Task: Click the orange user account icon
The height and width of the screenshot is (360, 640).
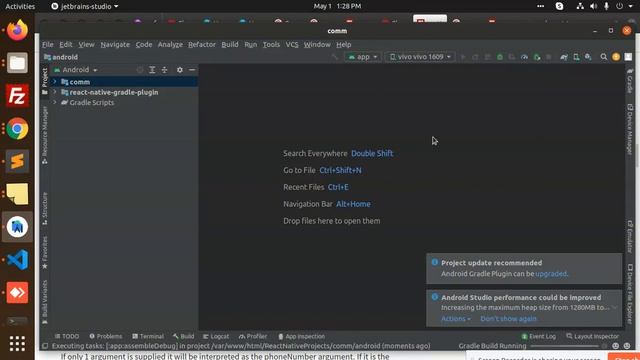Action: (616, 57)
